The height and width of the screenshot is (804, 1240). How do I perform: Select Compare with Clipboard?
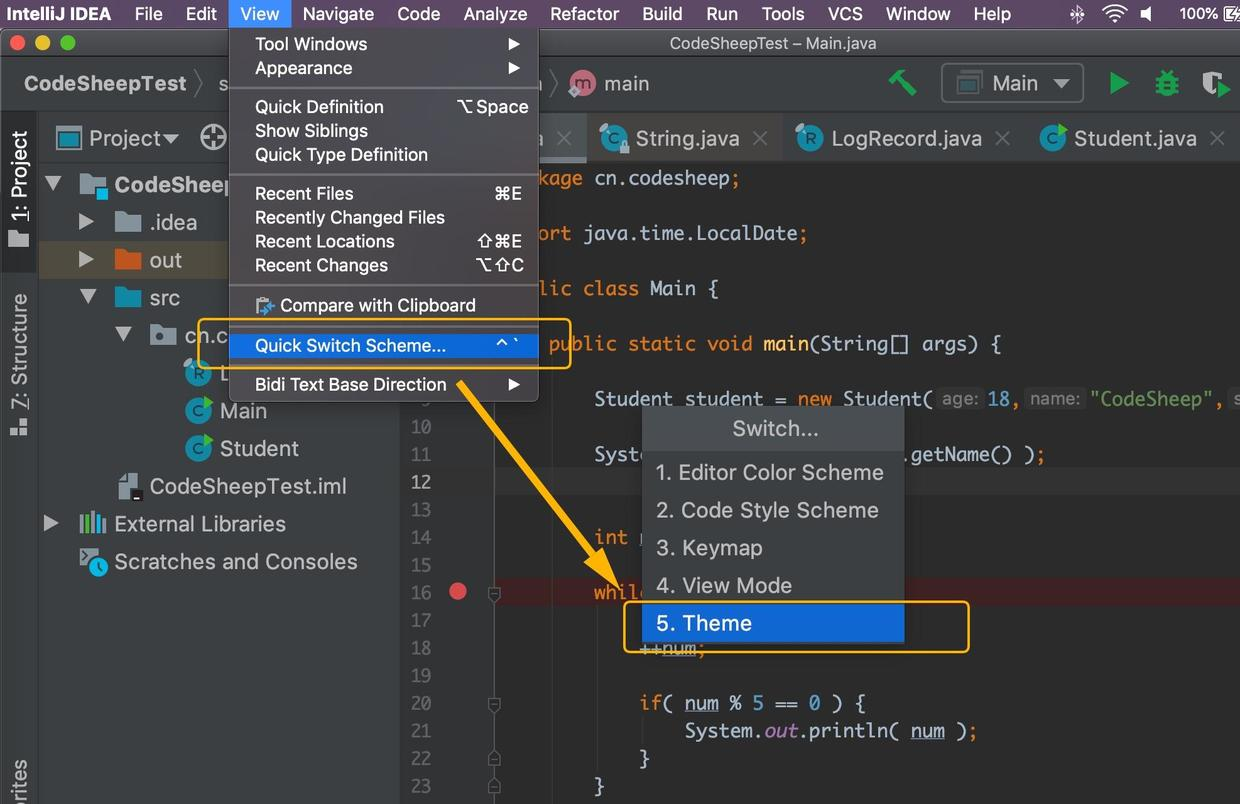pos(384,306)
